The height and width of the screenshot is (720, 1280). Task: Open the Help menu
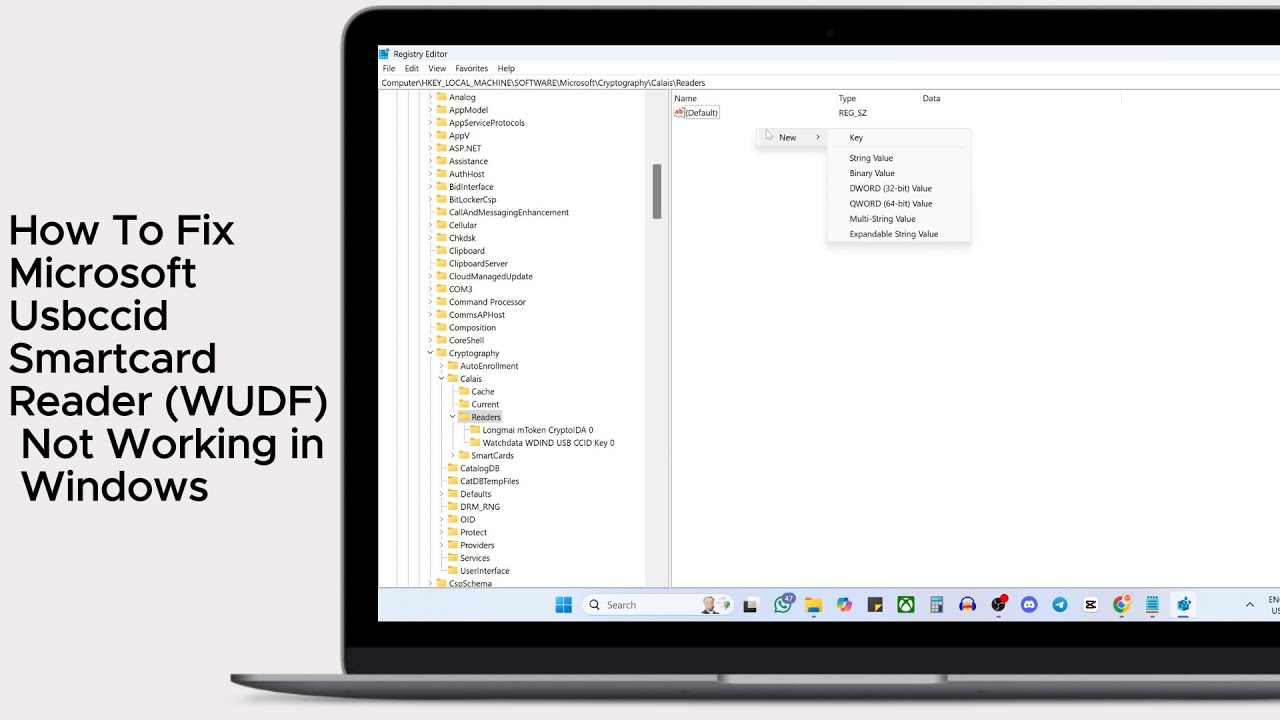(506, 69)
